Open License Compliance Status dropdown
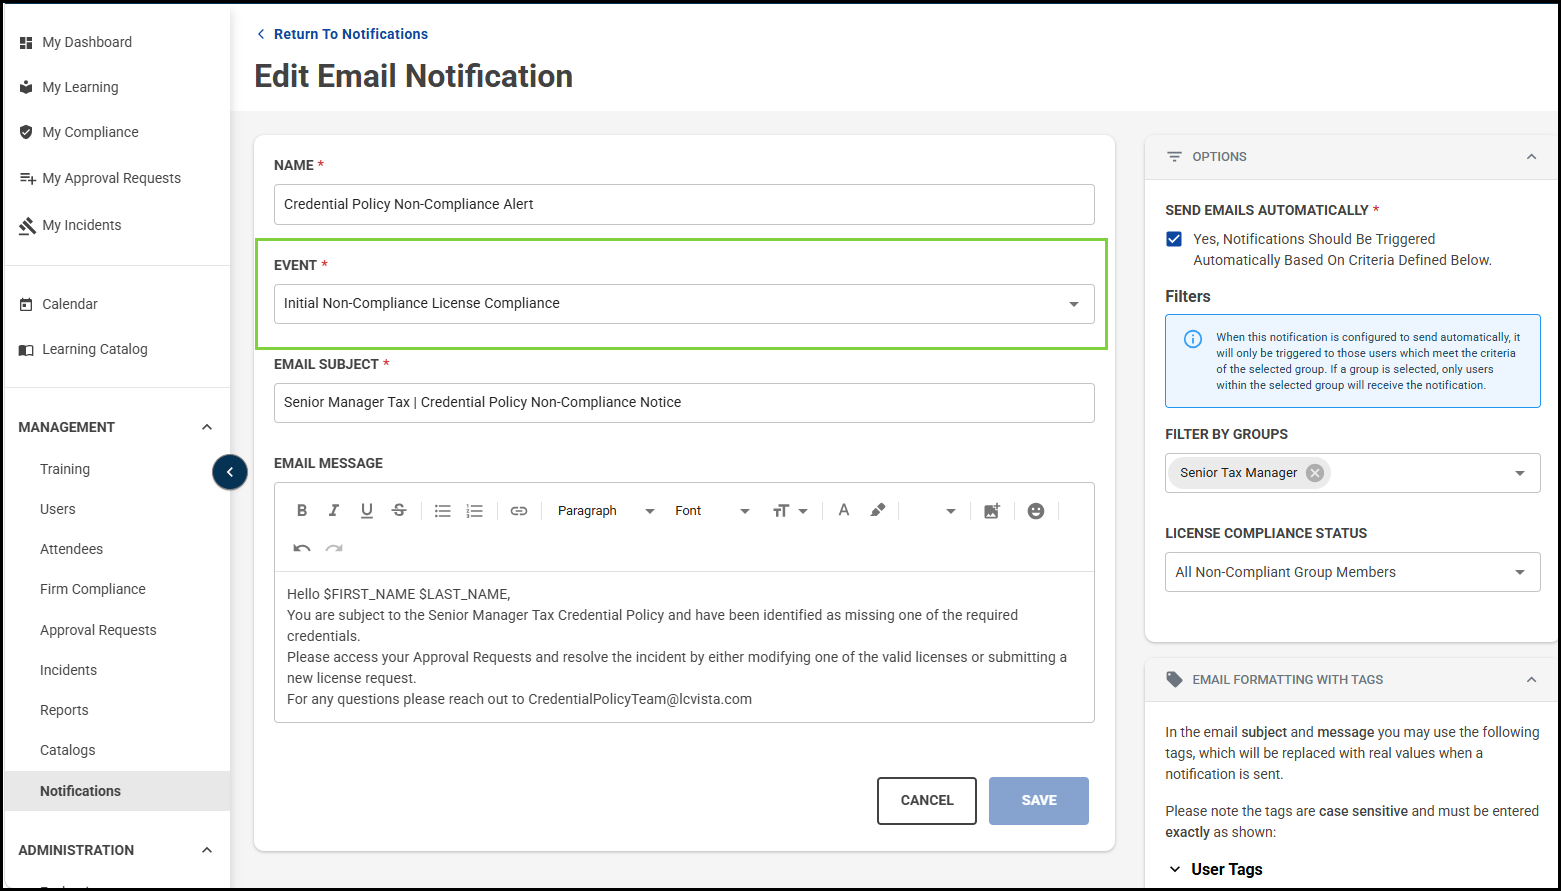The height and width of the screenshot is (891, 1561). coord(1353,572)
